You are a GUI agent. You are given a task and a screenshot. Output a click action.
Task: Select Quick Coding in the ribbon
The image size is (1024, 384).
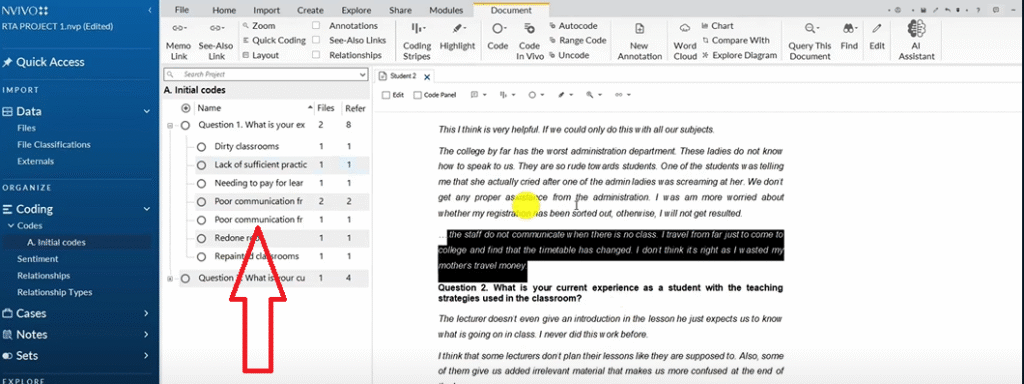point(274,40)
